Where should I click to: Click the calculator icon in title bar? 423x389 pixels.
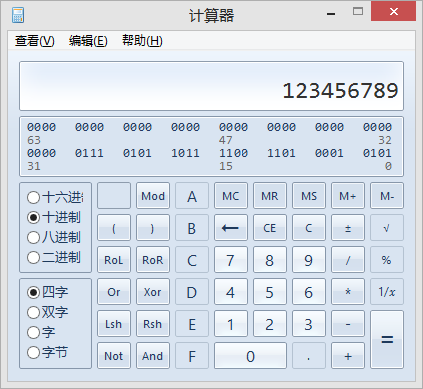pos(18,15)
